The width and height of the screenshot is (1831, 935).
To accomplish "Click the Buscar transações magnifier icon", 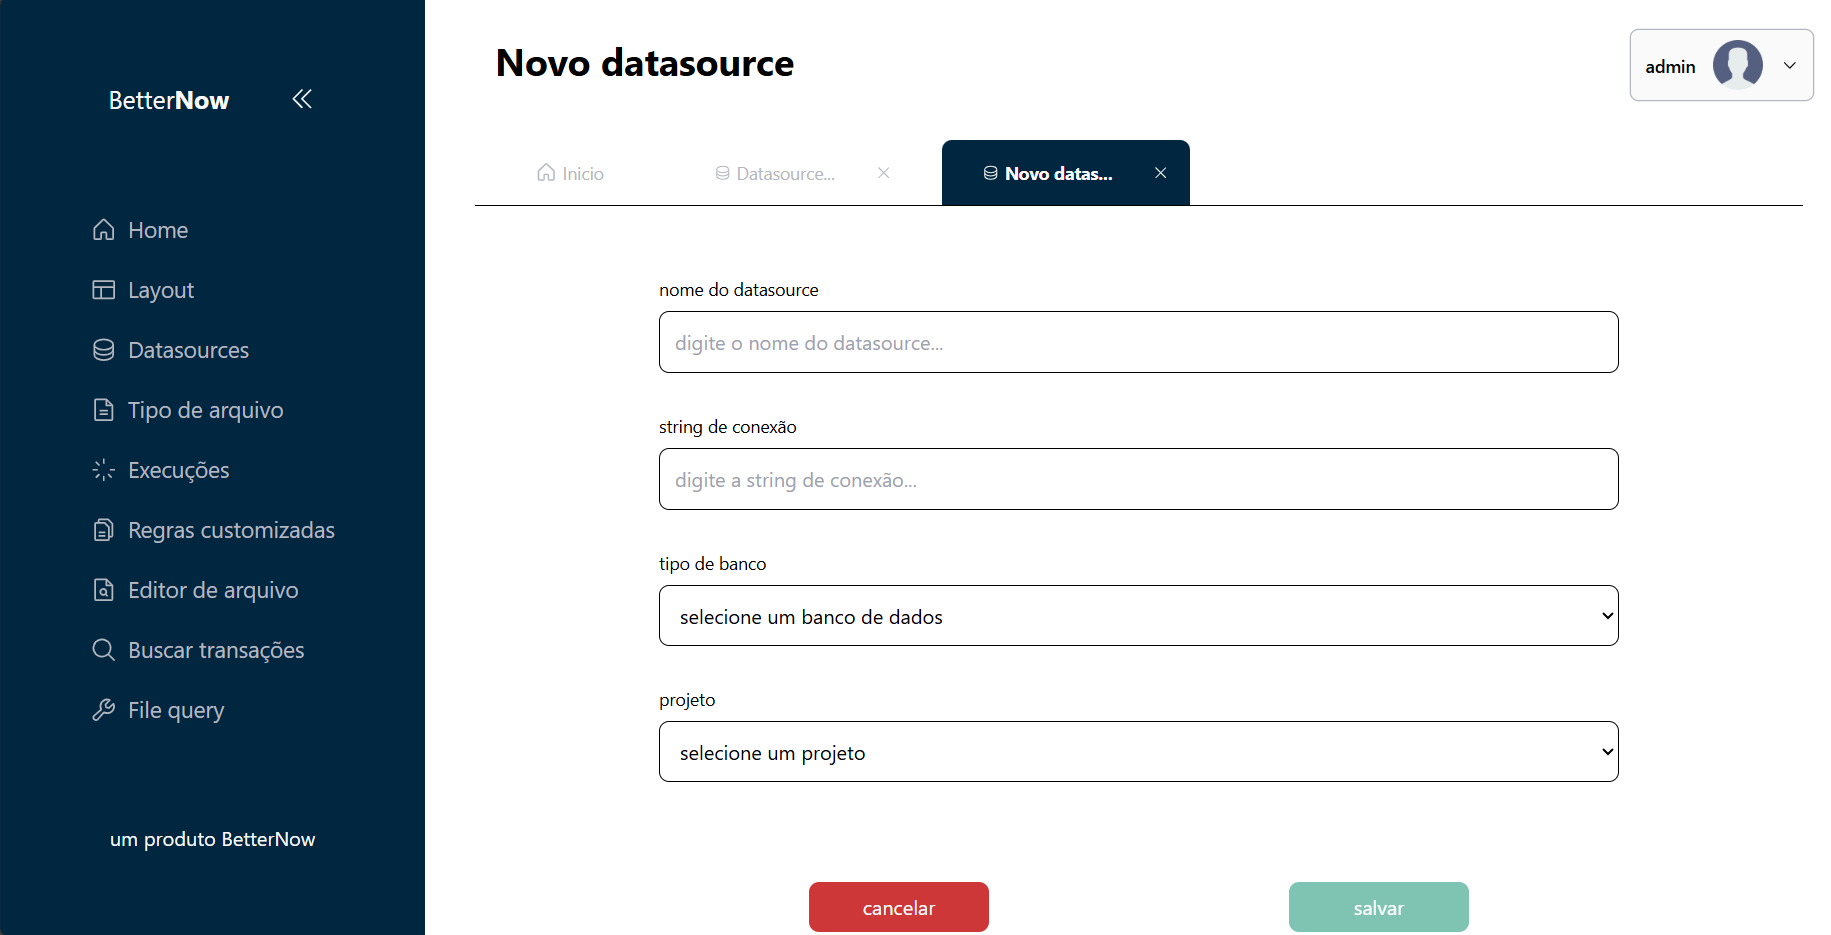I will click(104, 650).
